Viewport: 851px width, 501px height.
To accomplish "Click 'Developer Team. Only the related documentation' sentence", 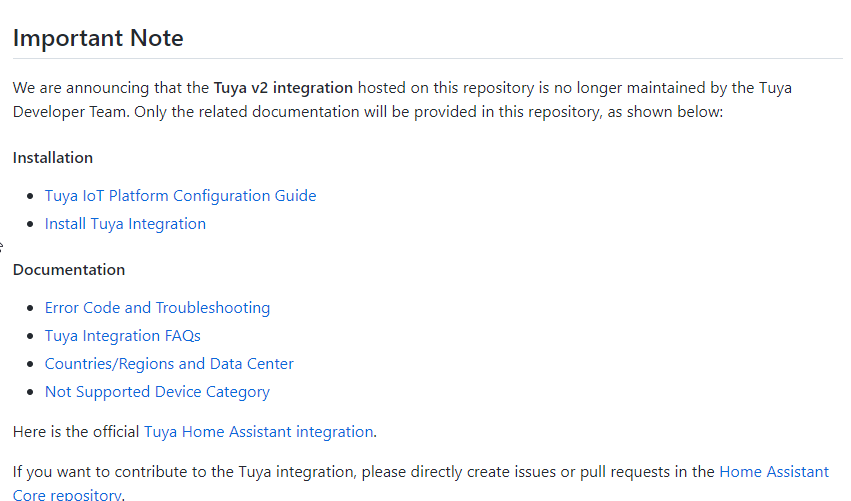I will point(368,112).
